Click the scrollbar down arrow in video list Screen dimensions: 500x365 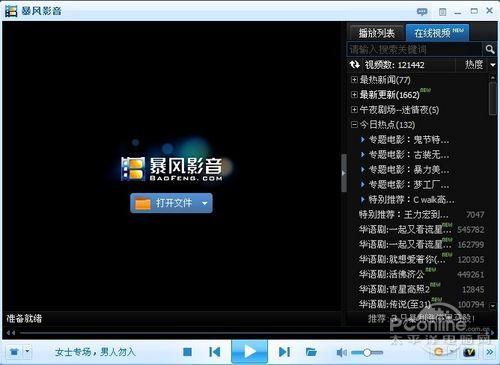pos(493,305)
